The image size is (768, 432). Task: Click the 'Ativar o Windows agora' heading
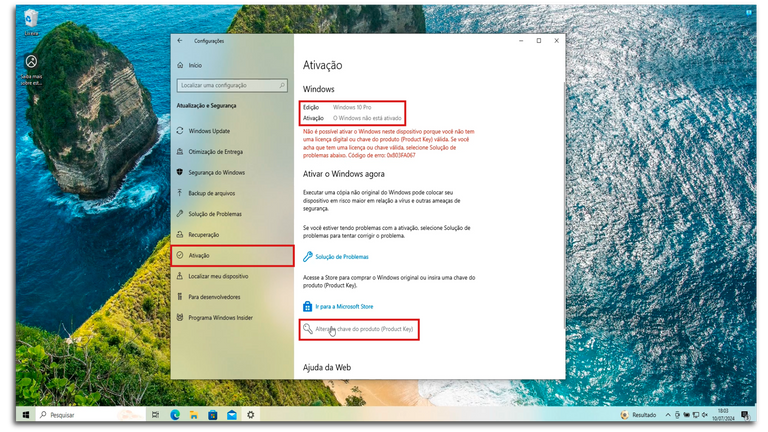point(344,174)
